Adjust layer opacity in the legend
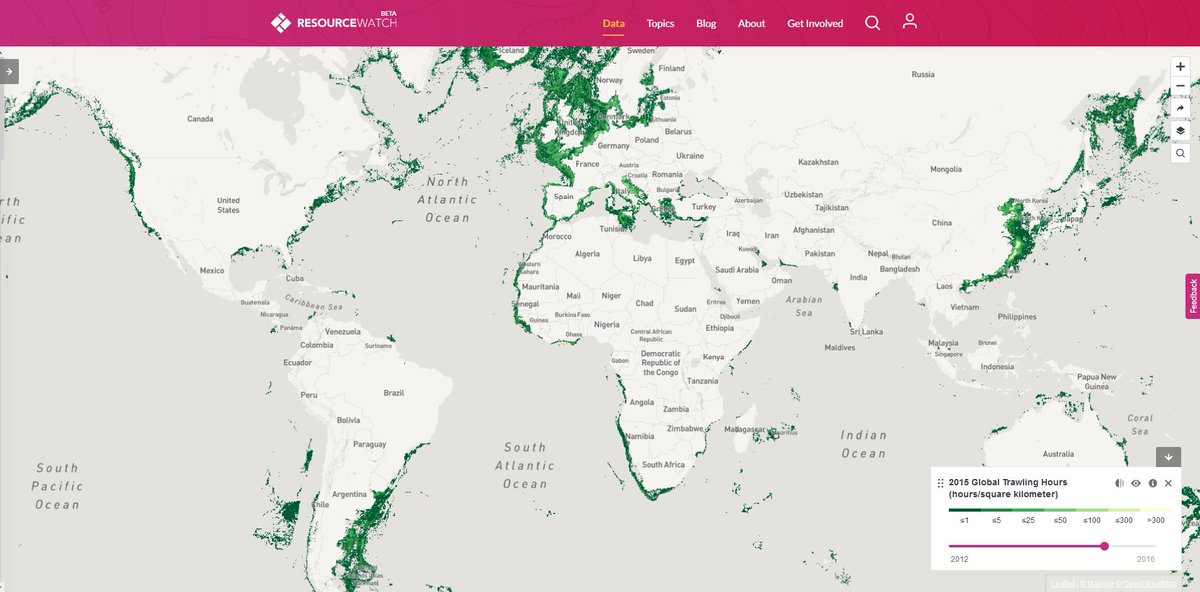 coord(1119,483)
